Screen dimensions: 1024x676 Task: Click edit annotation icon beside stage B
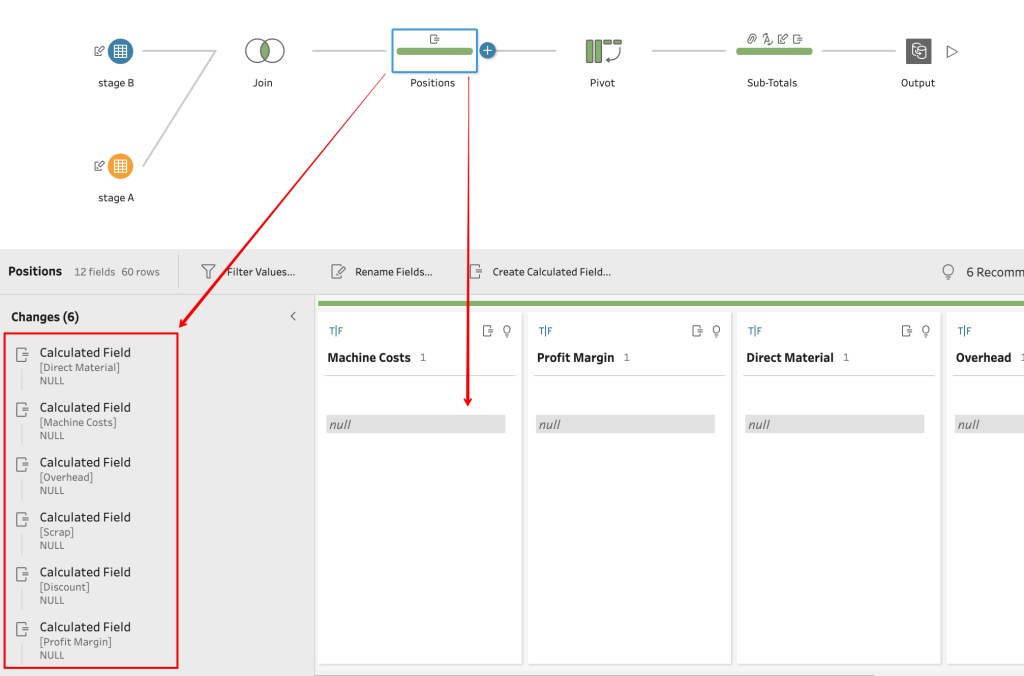pos(99,50)
